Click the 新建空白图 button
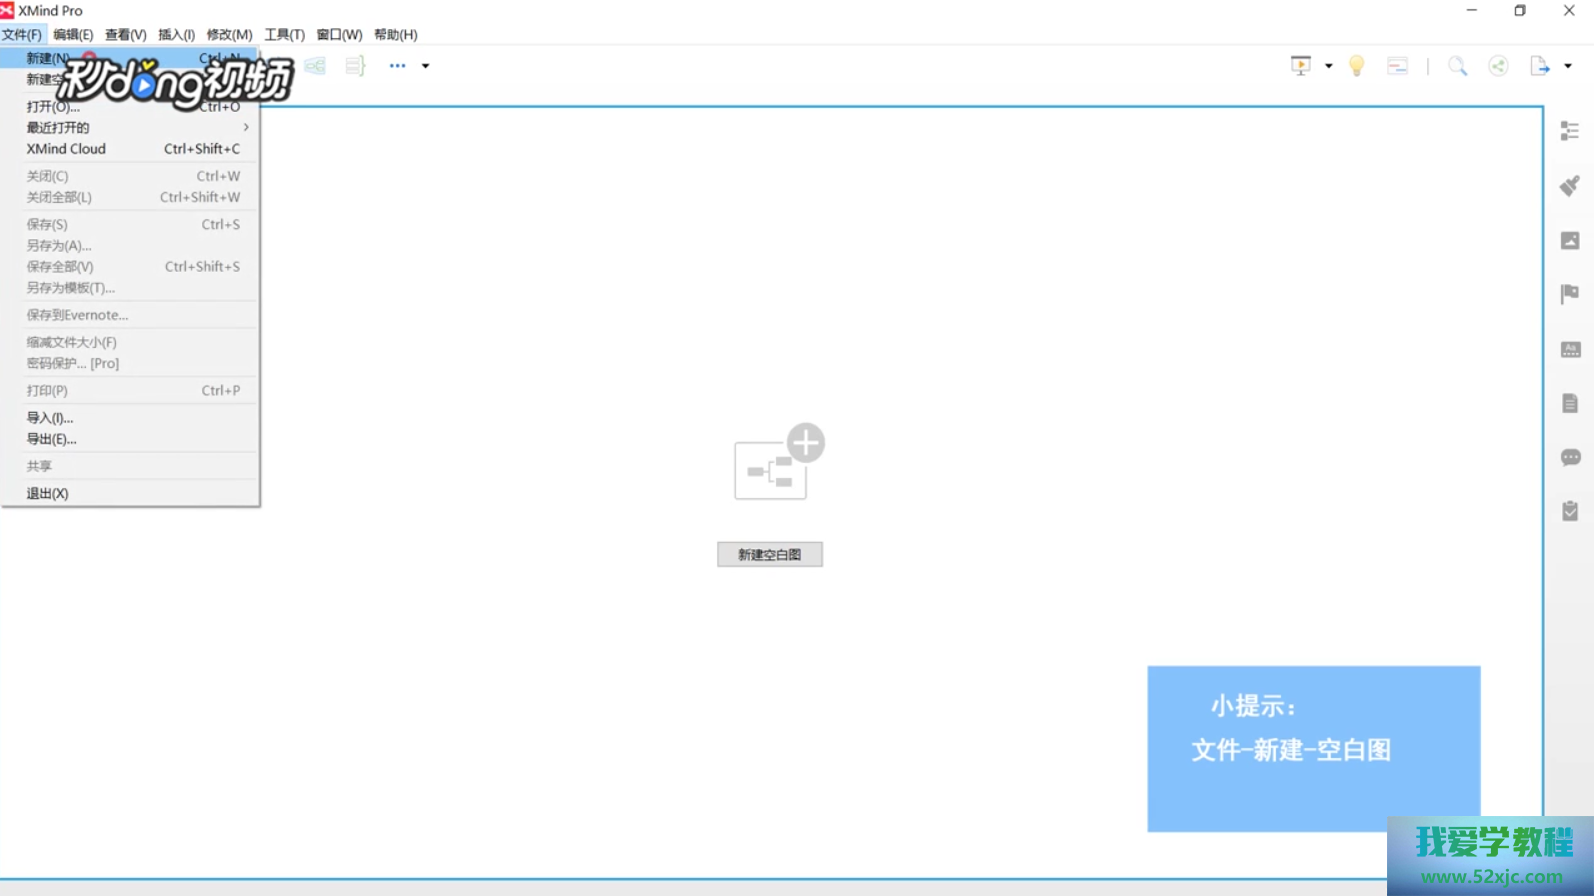The image size is (1594, 896). tap(769, 555)
